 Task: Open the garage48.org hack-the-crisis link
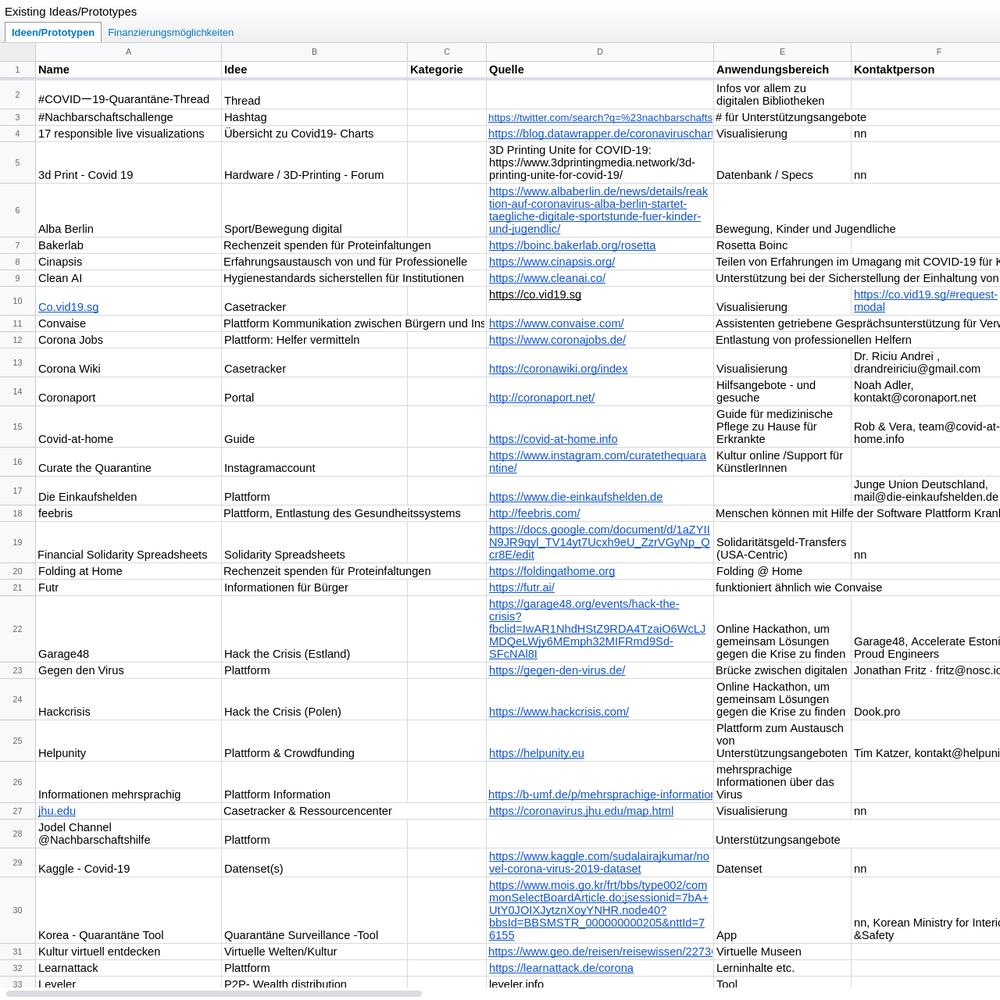[x=597, y=629]
